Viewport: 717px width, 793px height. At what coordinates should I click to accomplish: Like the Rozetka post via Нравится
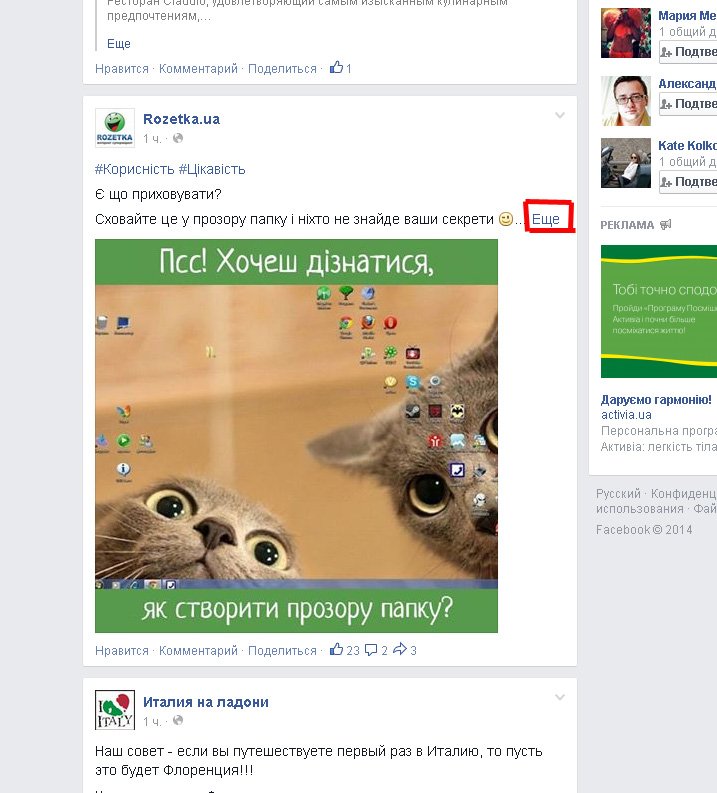(x=122, y=650)
